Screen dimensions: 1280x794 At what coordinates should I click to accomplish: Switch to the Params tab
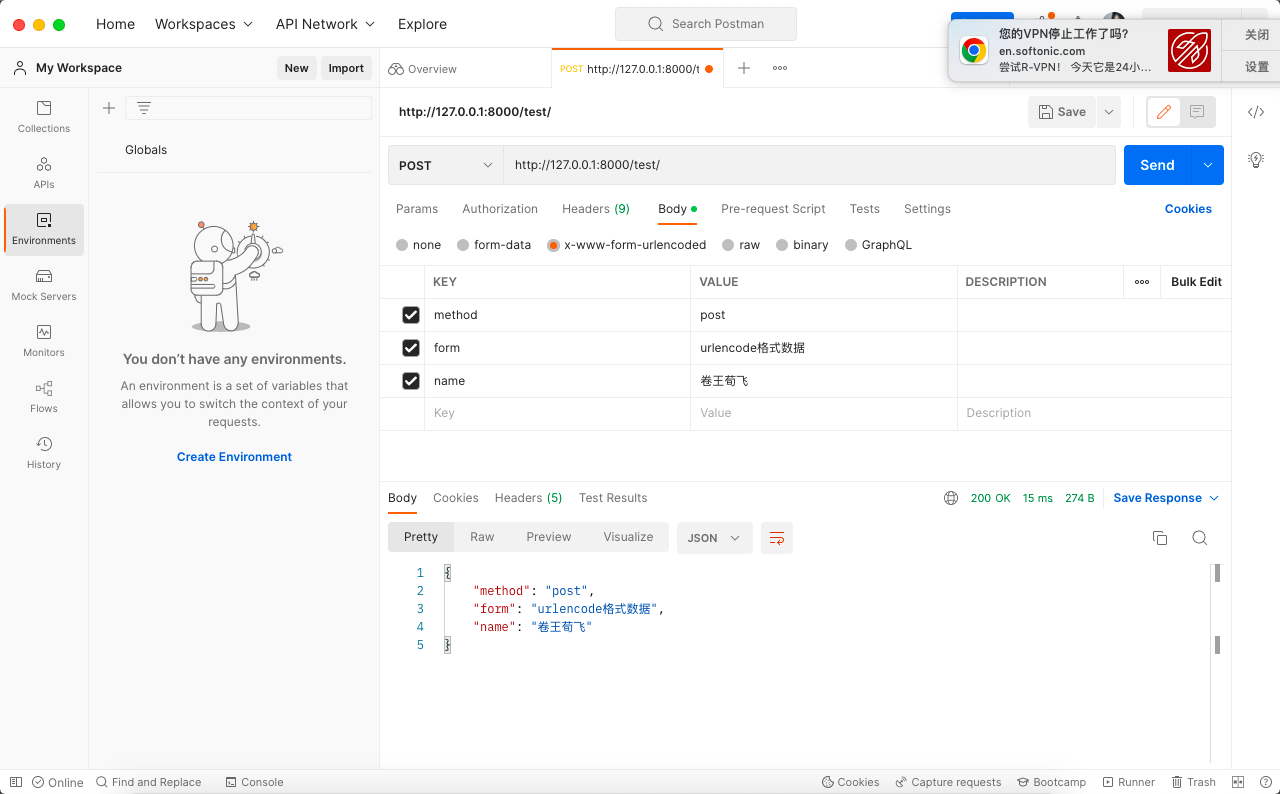(x=417, y=209)
